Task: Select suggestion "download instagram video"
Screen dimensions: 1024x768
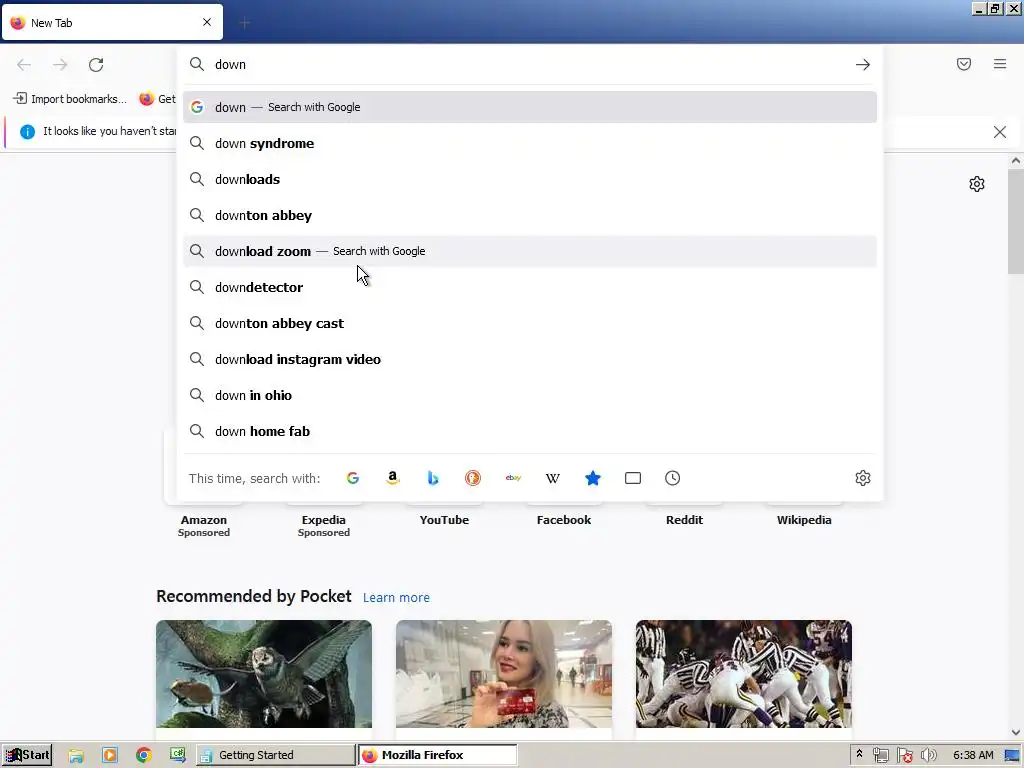Action: point(530,359)
